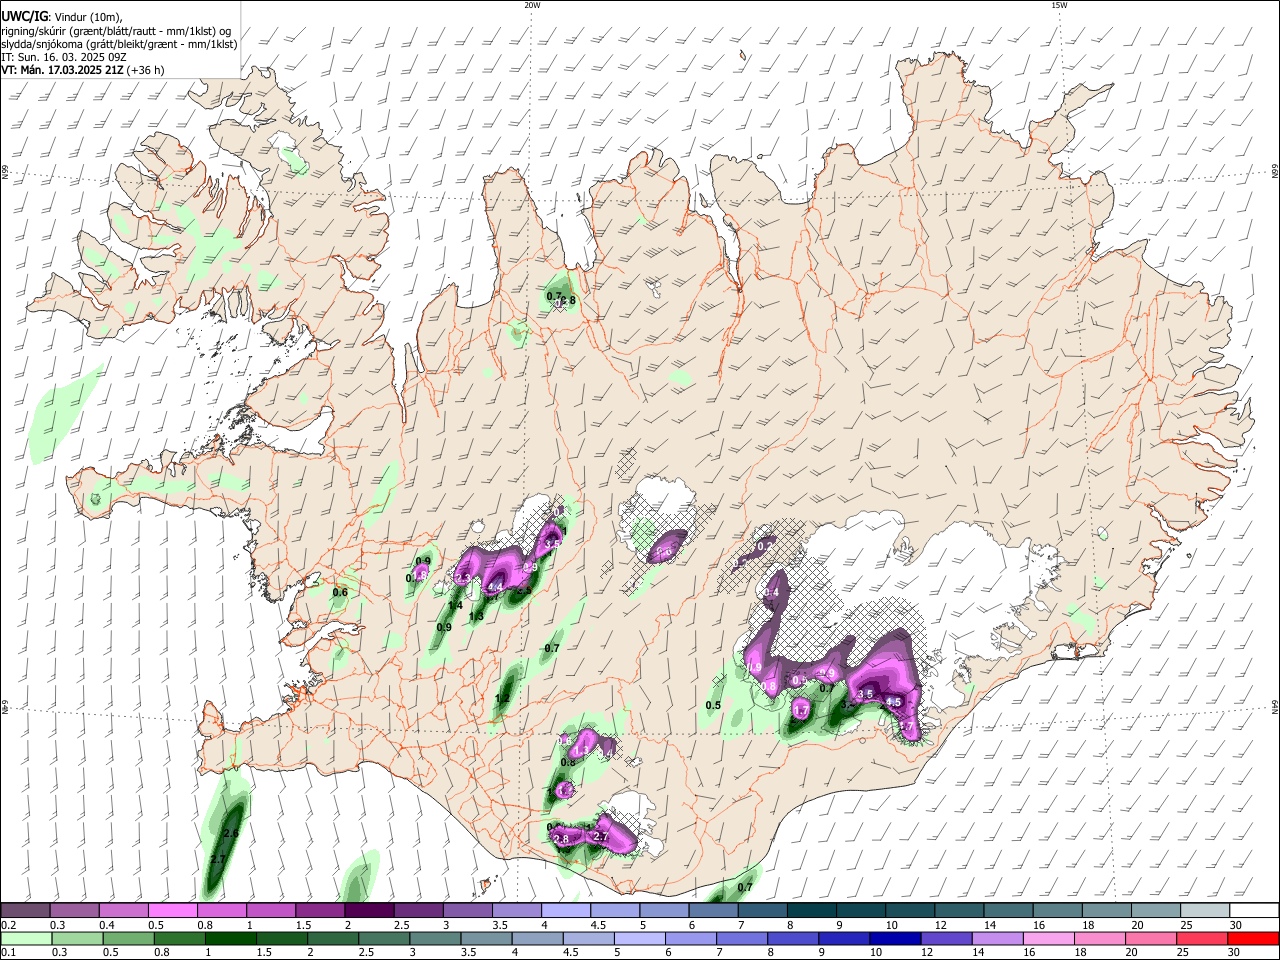Select bright pink snow swatch between 0.5 and 0.8
The width and height of the screenshot is (1280, 960).
172,910
